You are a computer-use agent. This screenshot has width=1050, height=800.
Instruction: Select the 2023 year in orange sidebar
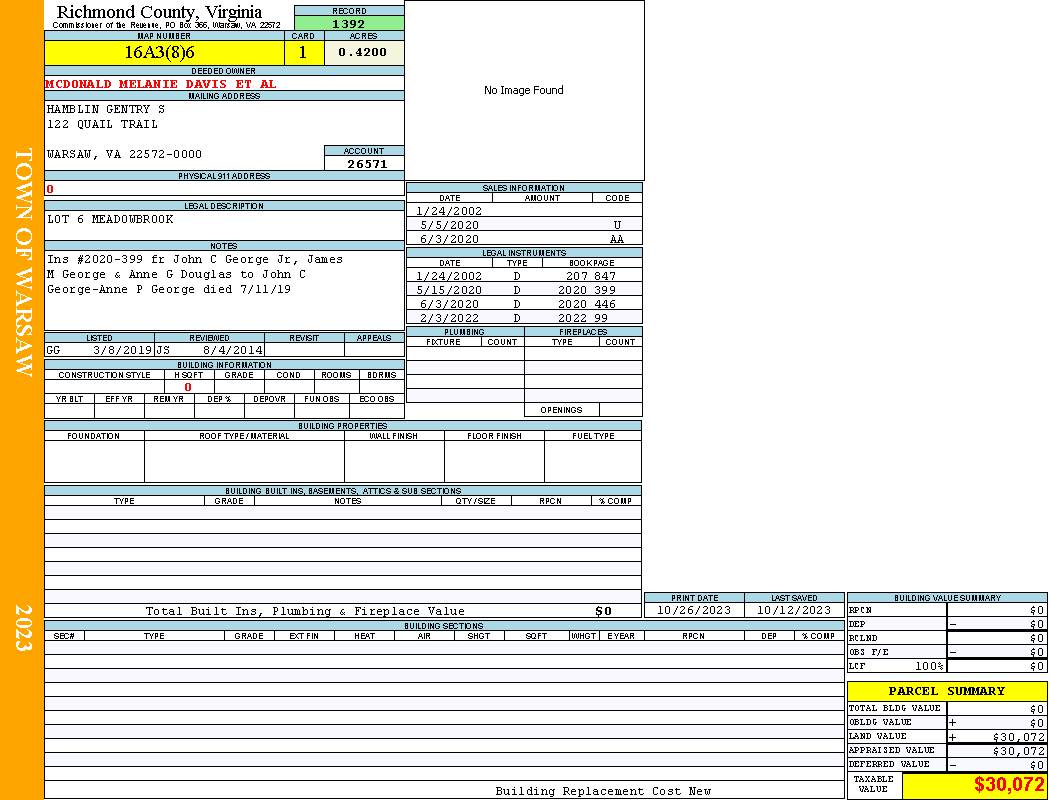[24, 628]
